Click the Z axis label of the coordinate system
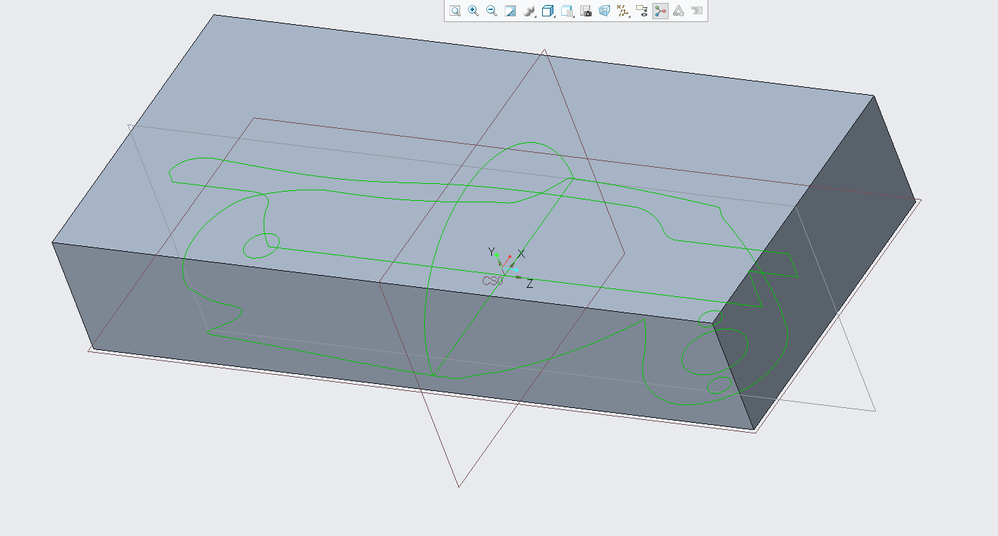The image size is (998, 536). (x=529, y=285)
